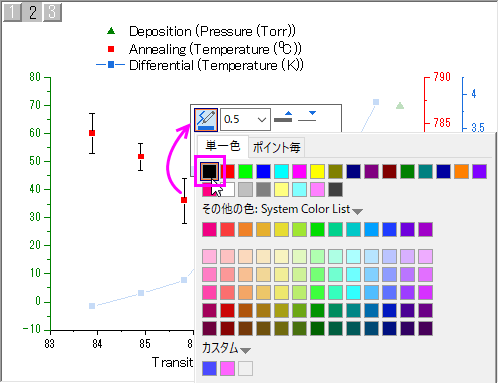Pick the navy swatch after olive

(x=353, y=171)
